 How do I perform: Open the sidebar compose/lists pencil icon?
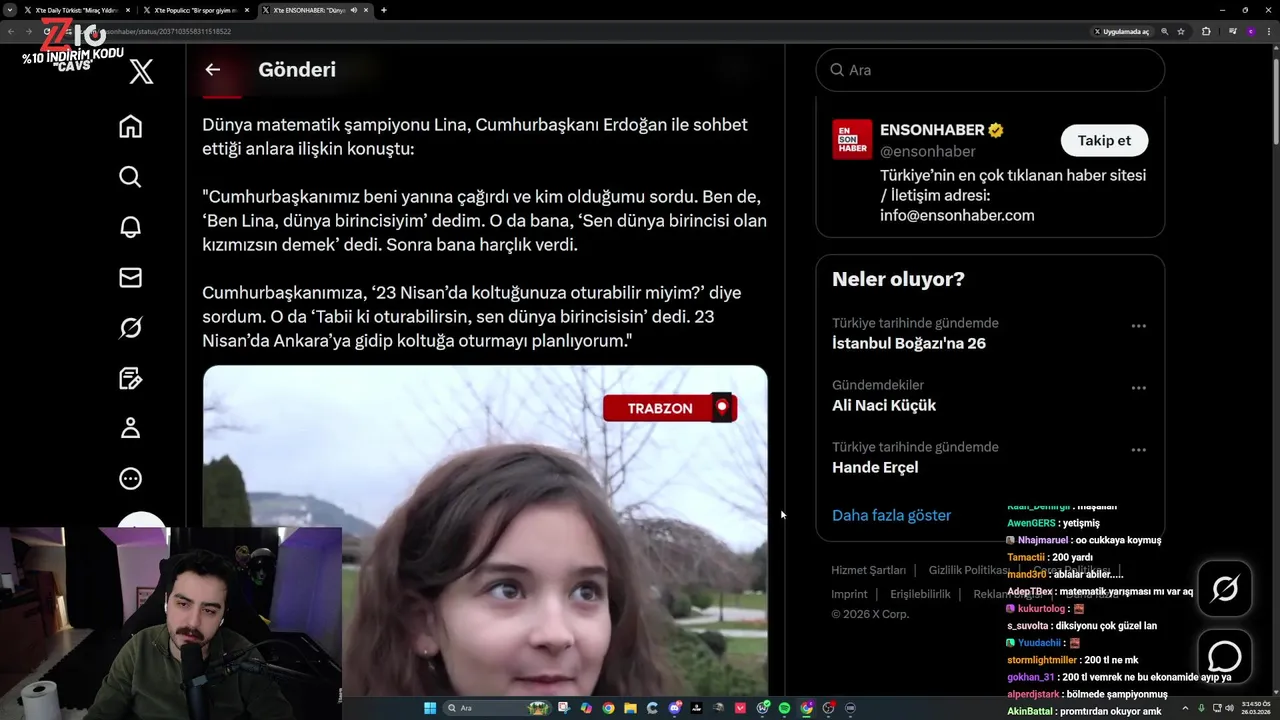coord(130,378)
